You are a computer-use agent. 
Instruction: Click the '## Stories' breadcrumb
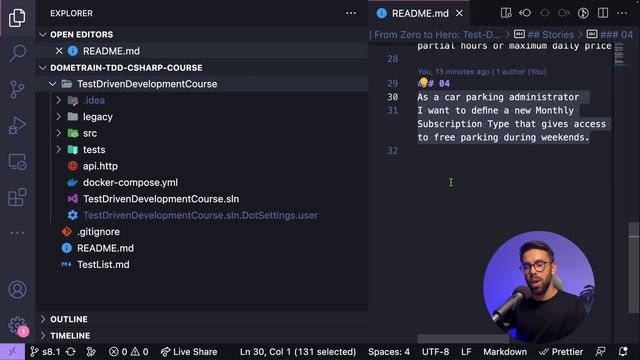(550, 35)
